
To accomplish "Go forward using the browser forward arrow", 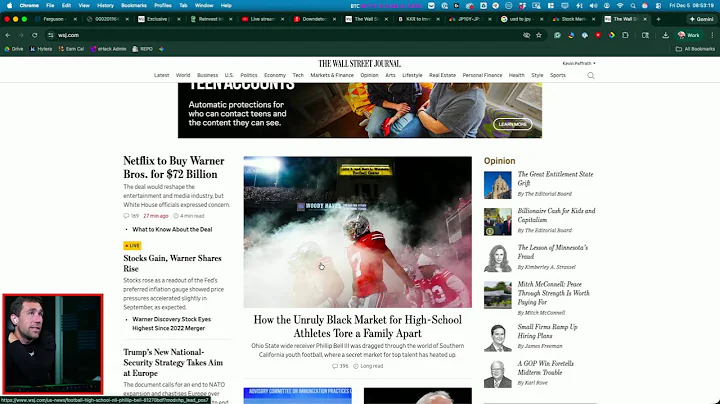I will (21, 35).
